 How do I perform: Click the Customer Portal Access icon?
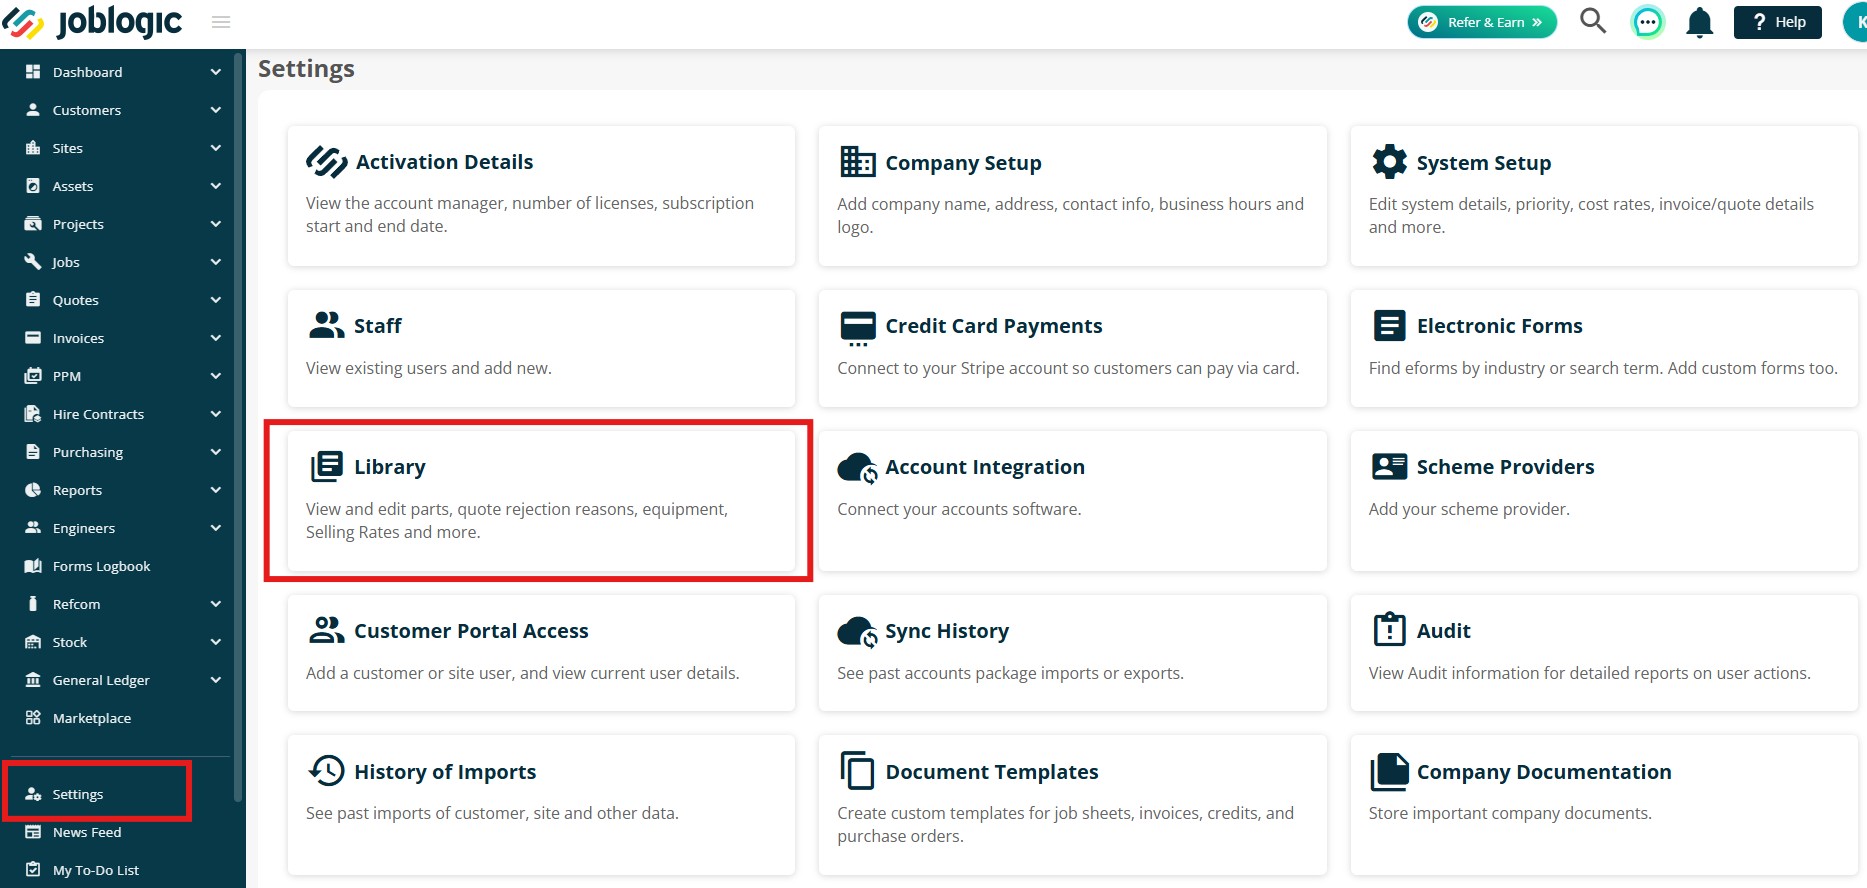click(x=326, y=630)
